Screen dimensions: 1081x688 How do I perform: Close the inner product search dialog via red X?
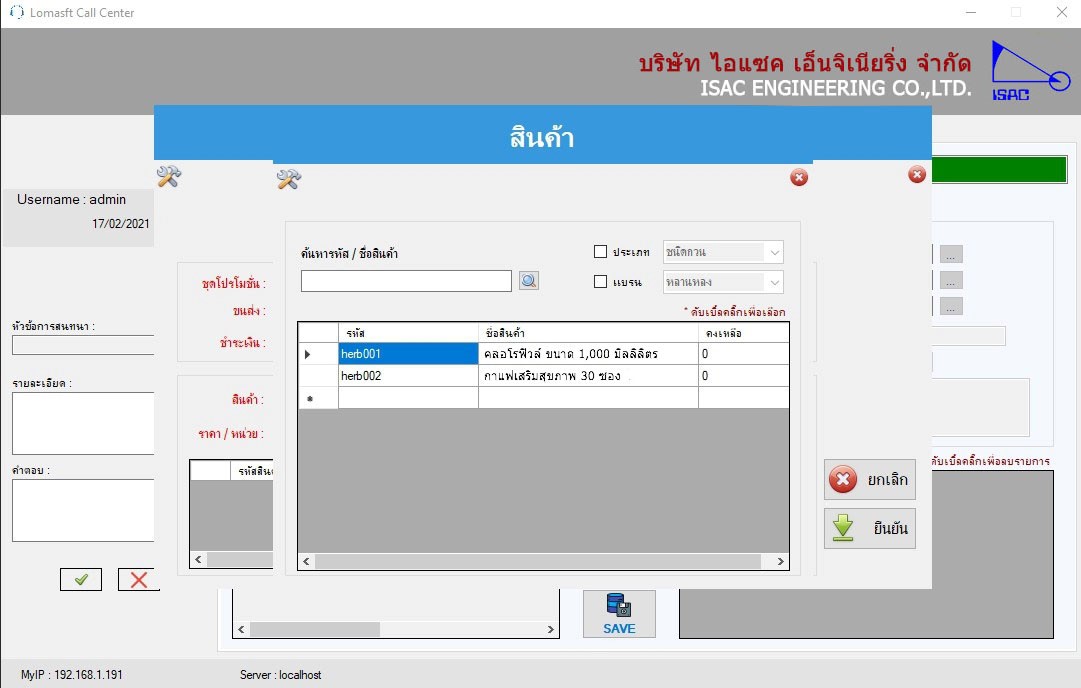pyautogui.click(x=798, y=178)
